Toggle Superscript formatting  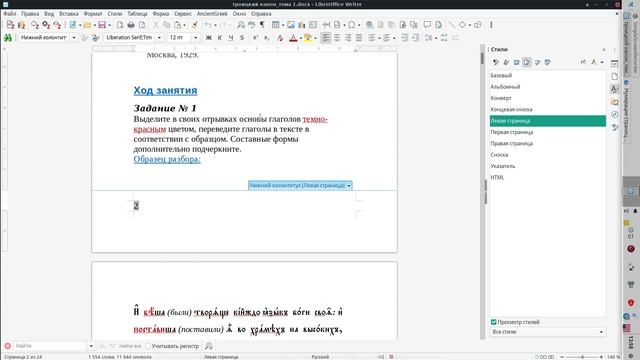pos(255,38)
